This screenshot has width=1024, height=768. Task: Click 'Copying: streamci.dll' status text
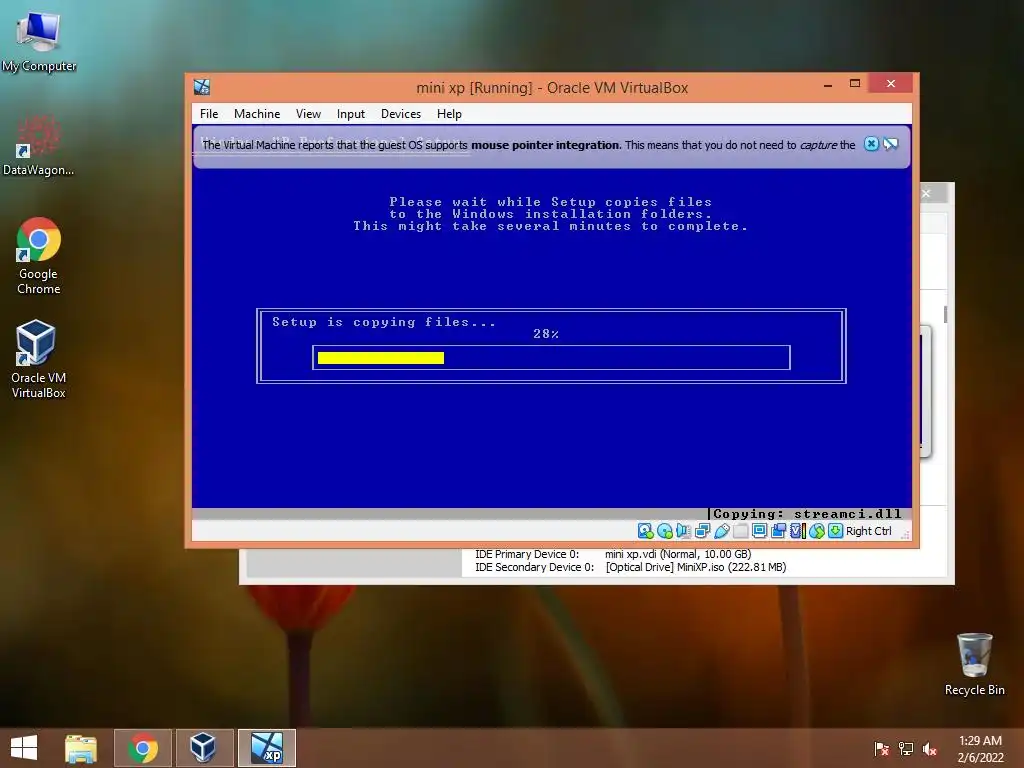click(807, 514)
